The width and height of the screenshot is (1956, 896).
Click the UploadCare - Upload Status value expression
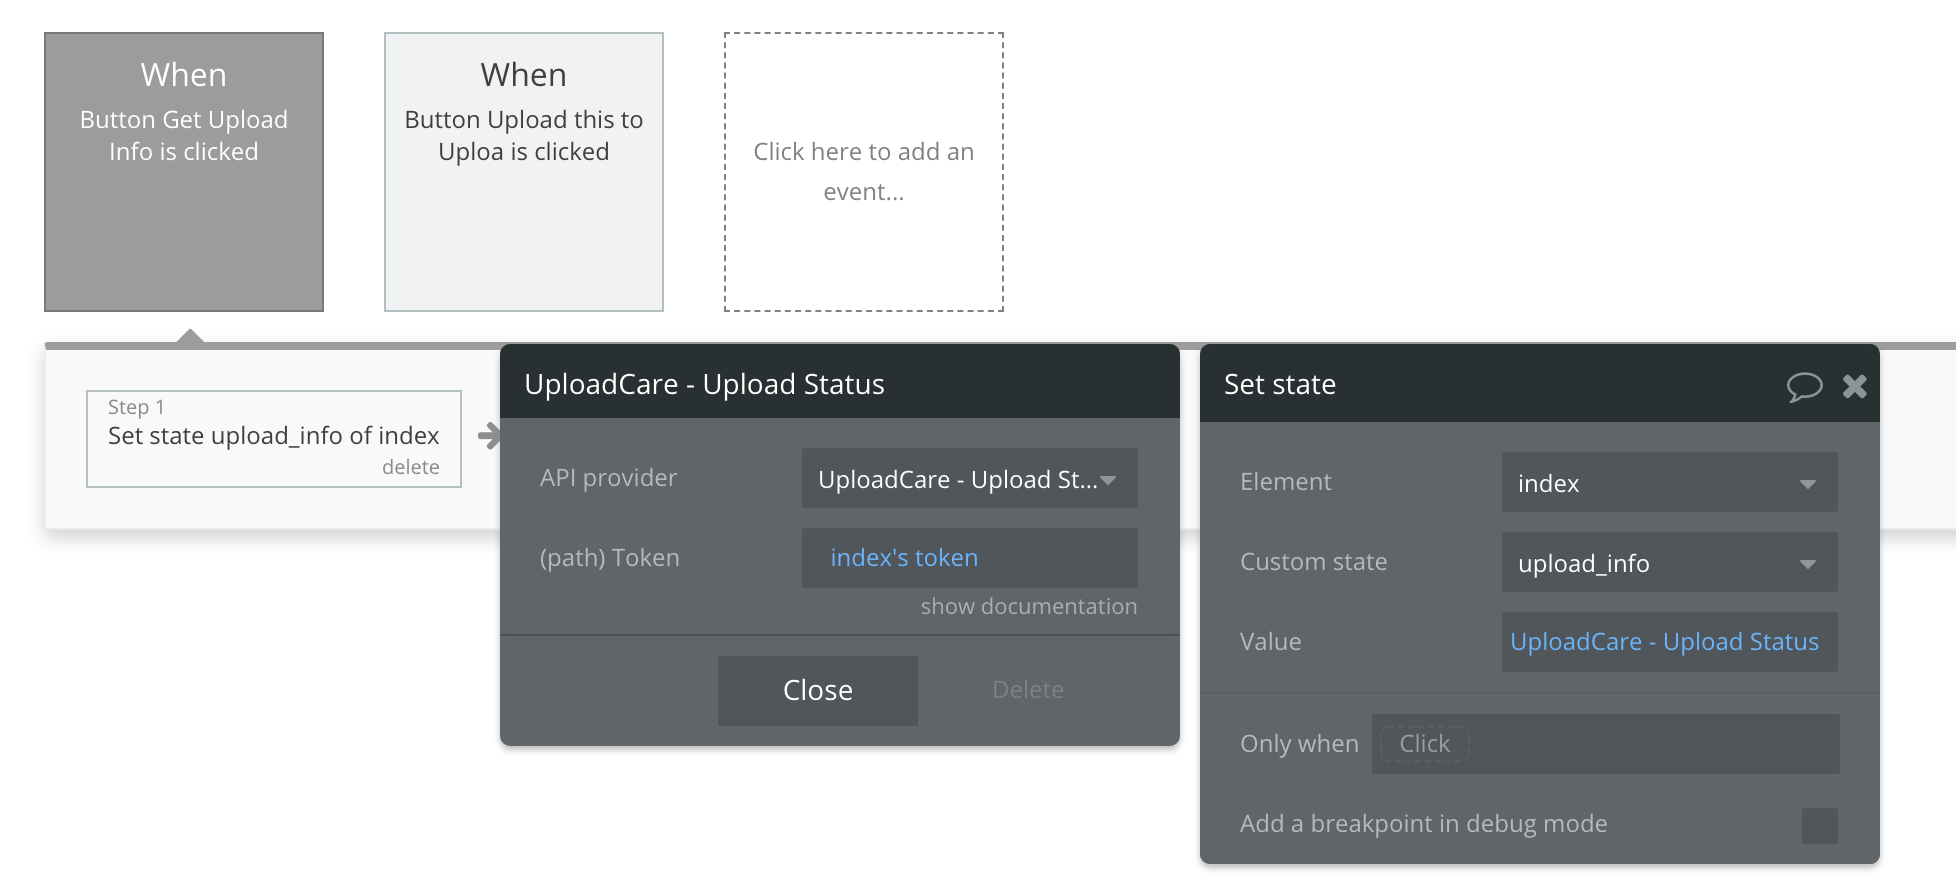[x=1664, y=642]
